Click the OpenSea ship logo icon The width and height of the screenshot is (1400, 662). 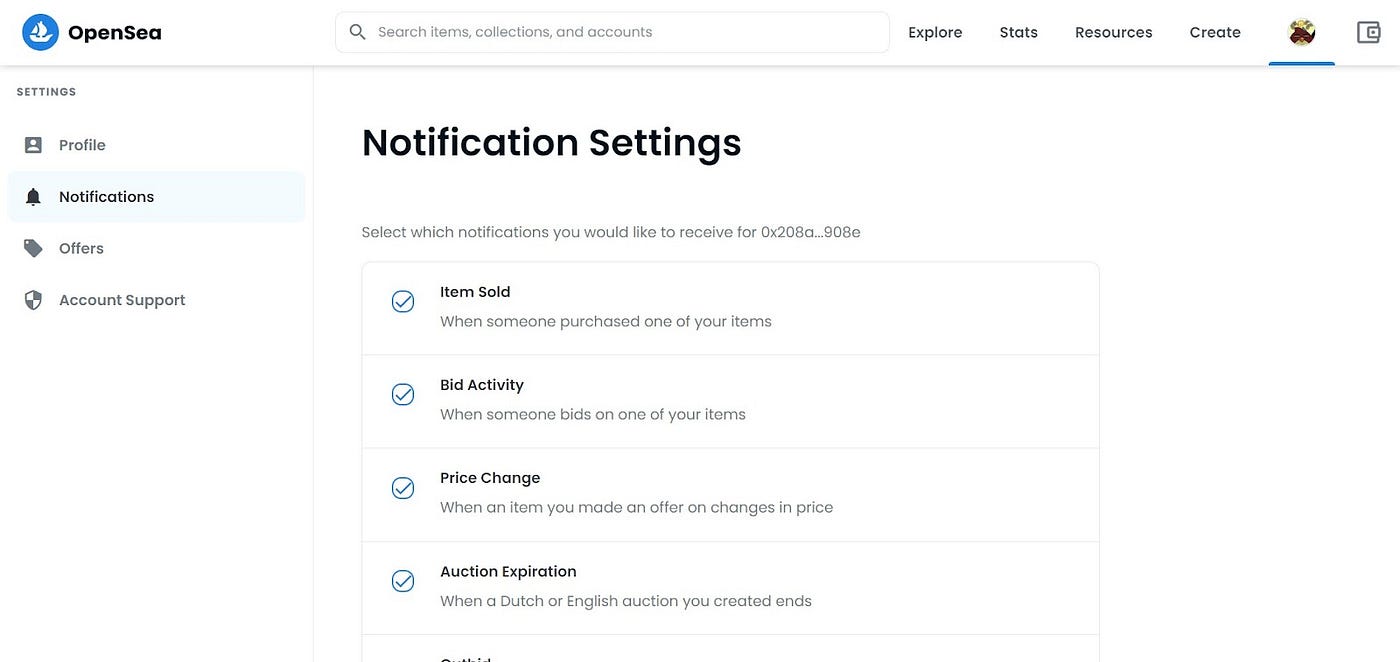pyautogui.click(x=41, y=32)
